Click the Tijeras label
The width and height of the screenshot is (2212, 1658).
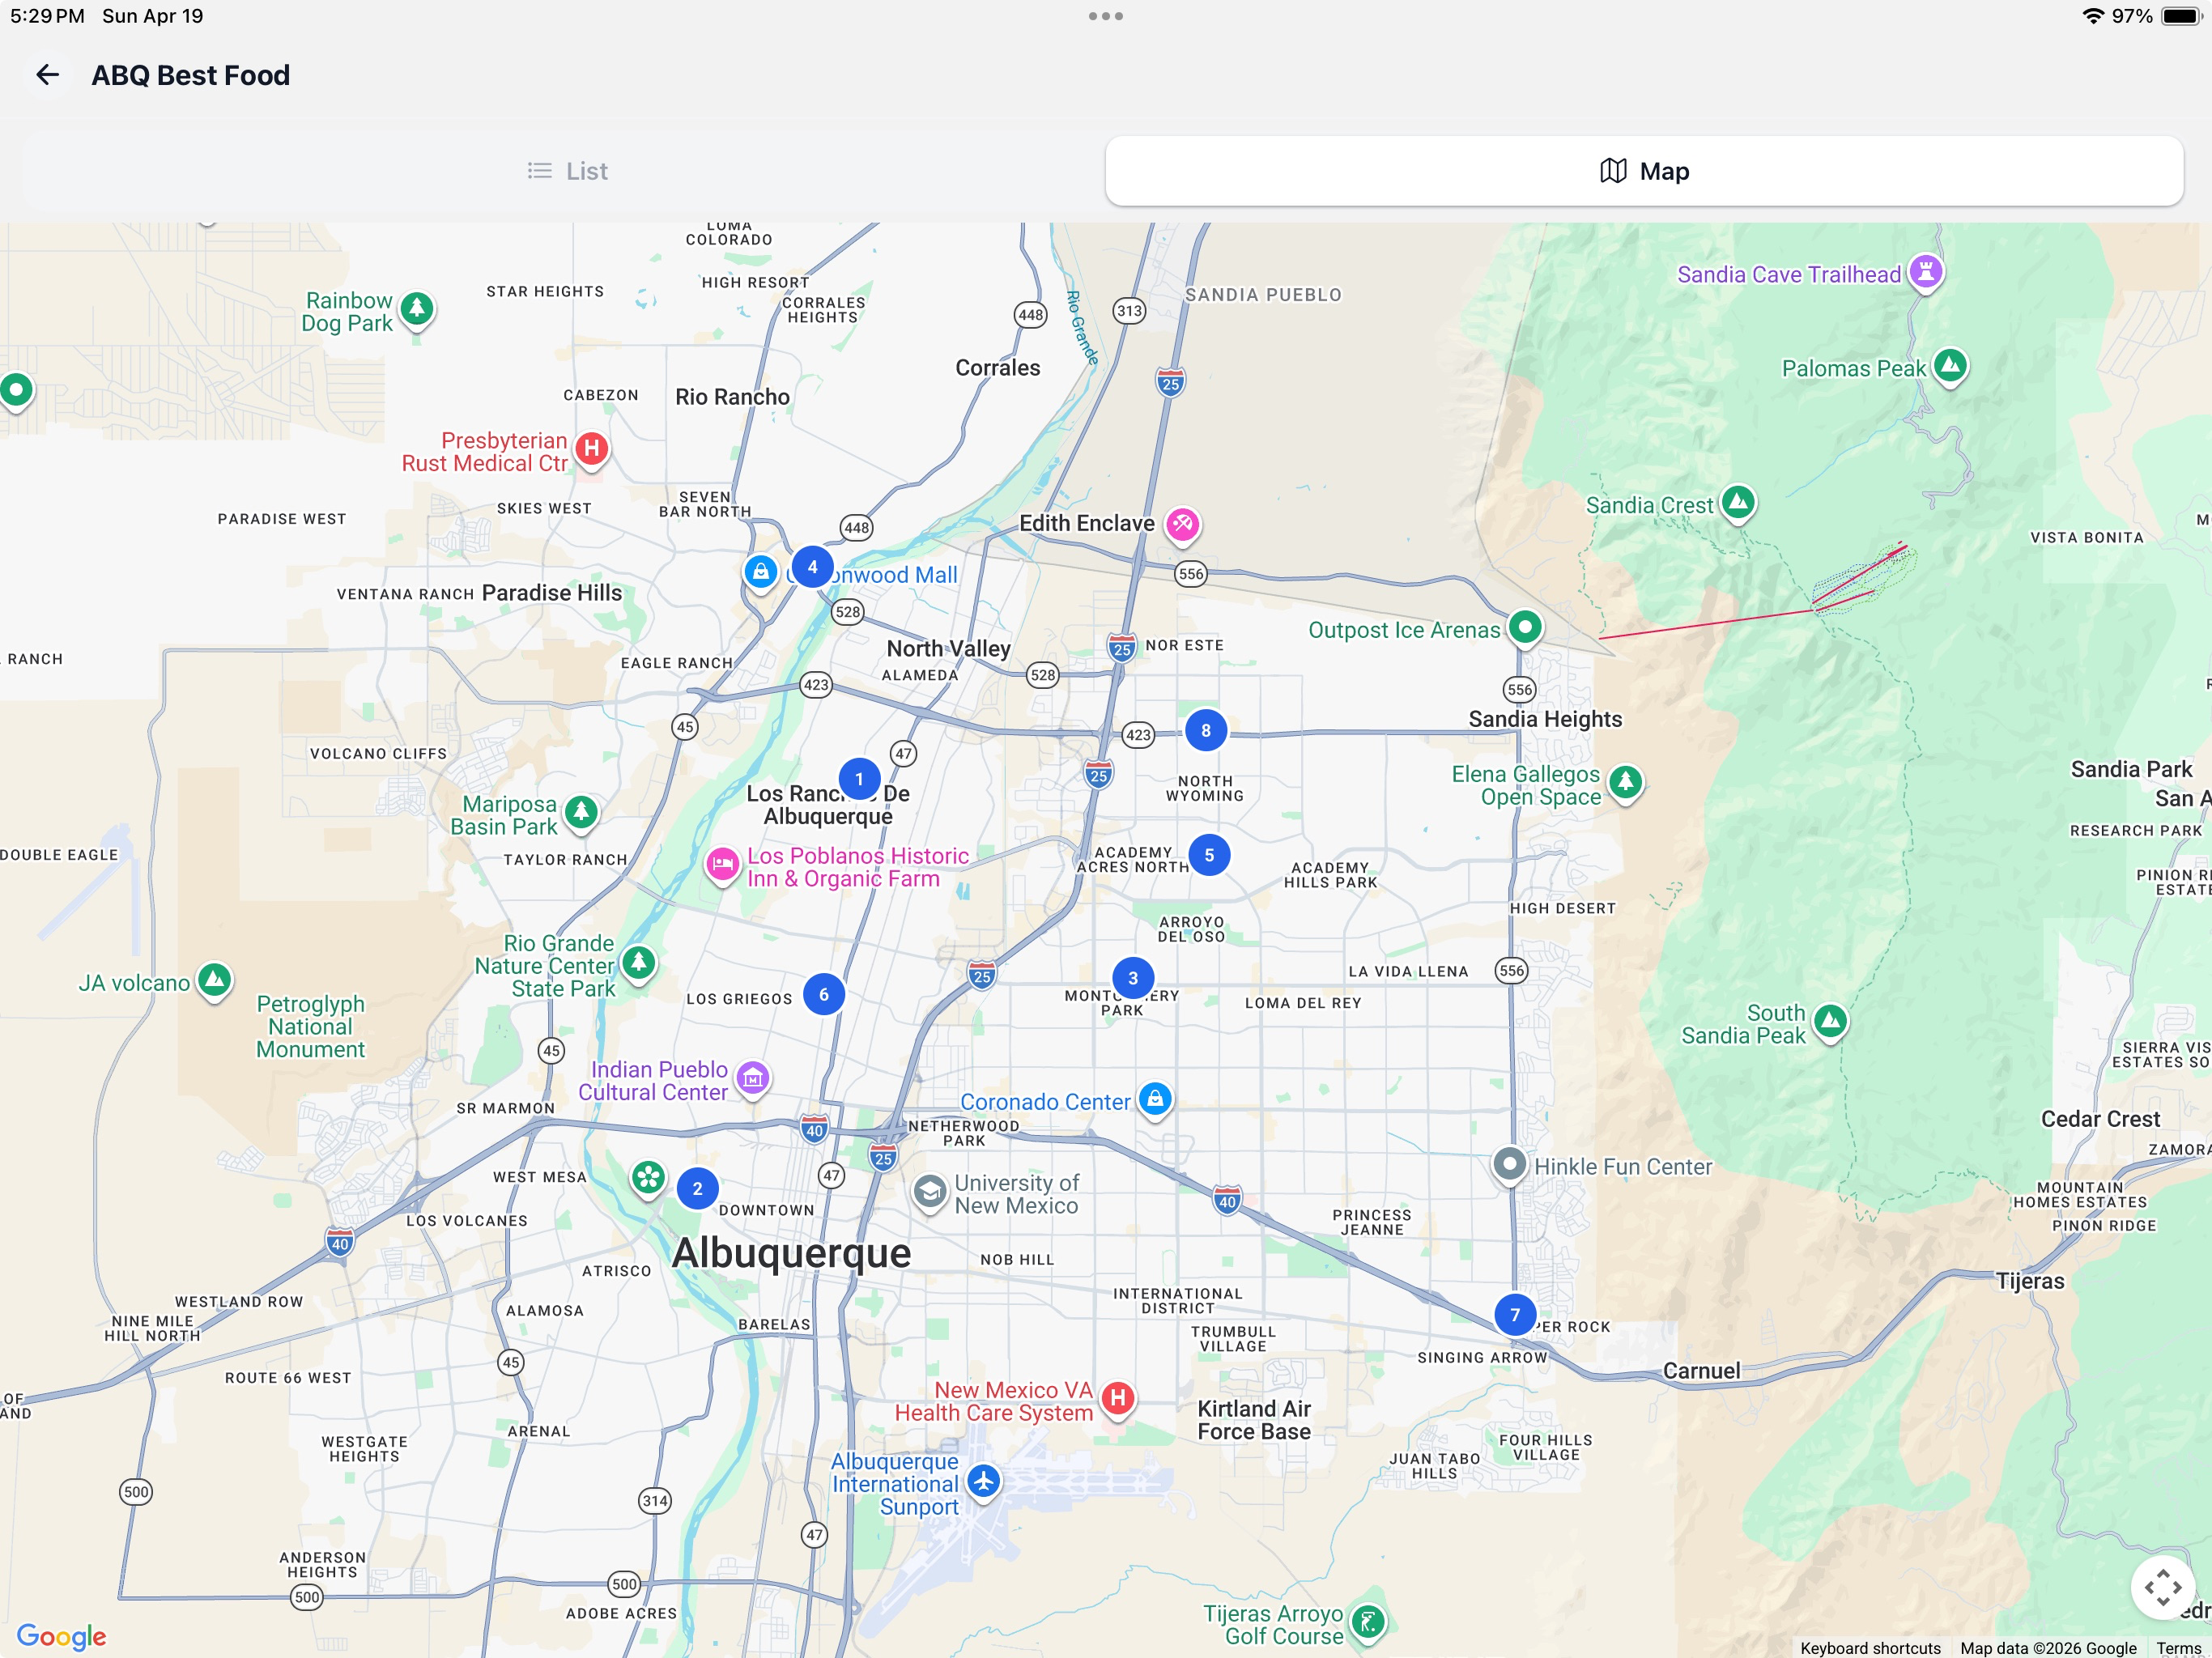point(2030,1281)
